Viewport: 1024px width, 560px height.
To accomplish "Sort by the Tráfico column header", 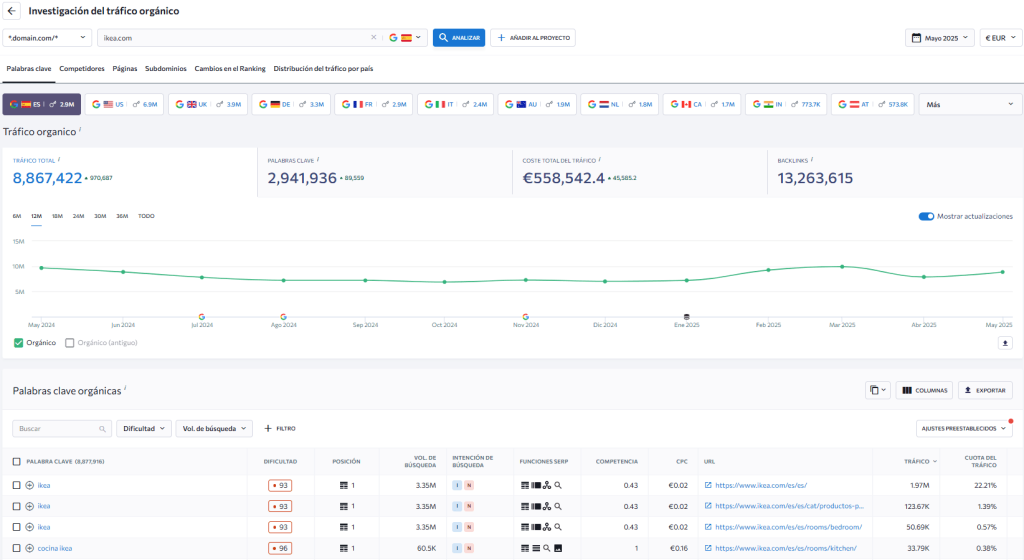I will click(920, 461).
